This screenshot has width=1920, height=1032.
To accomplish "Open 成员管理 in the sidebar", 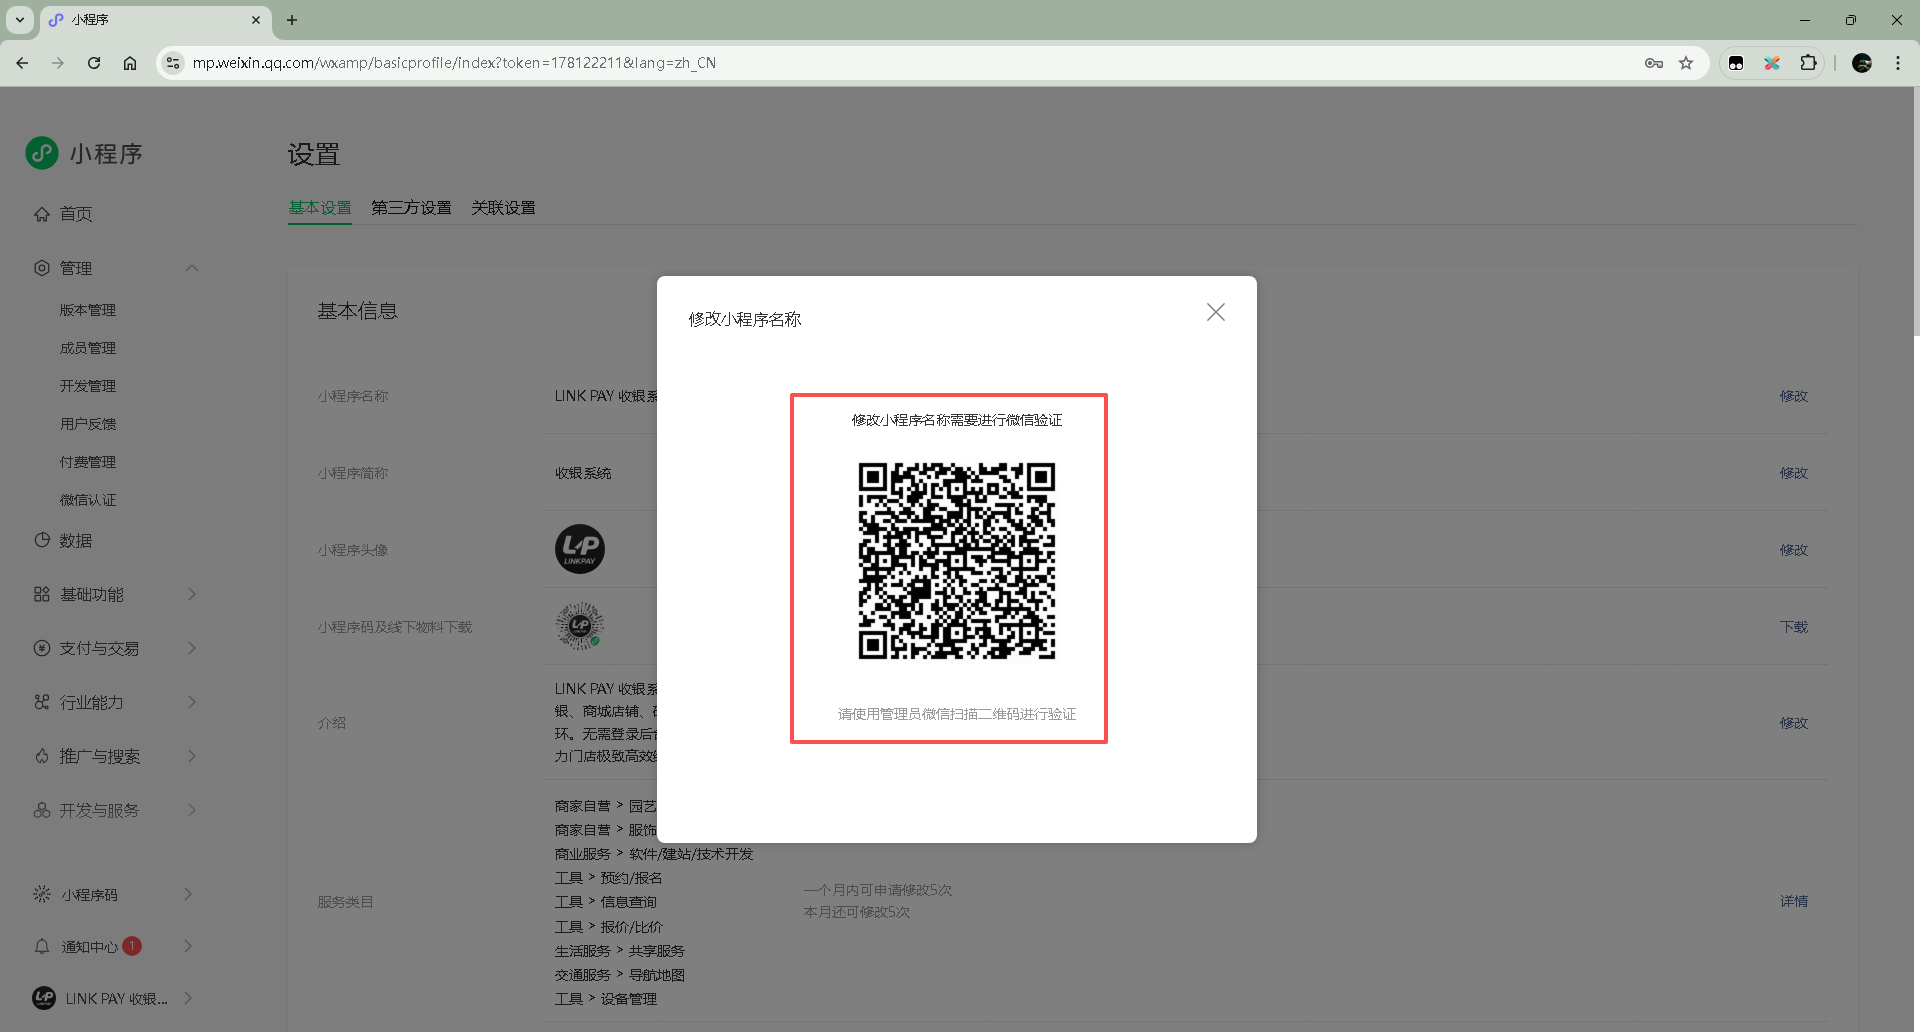I will point(88,348).
